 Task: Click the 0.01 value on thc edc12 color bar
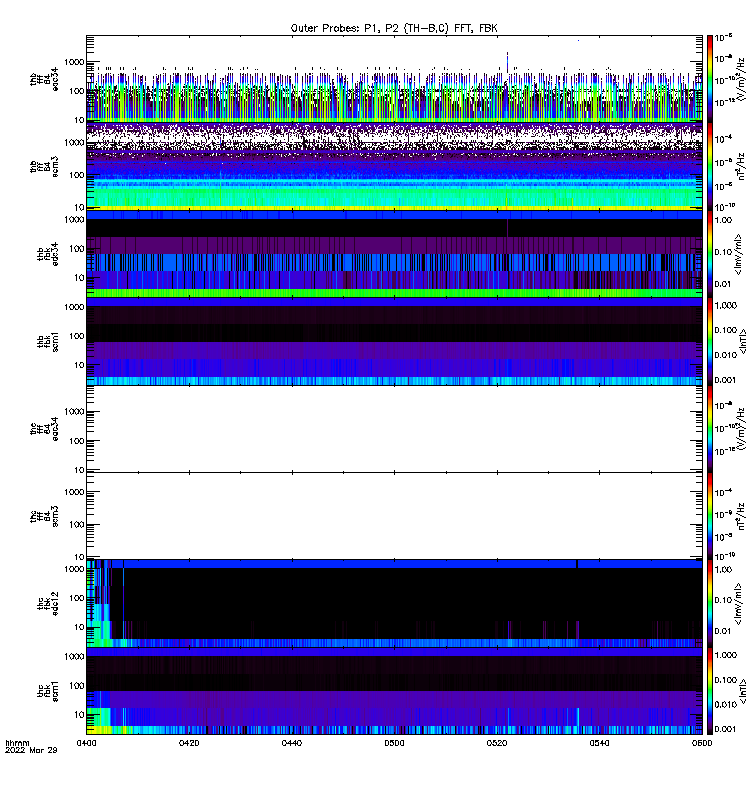(723, 631)
